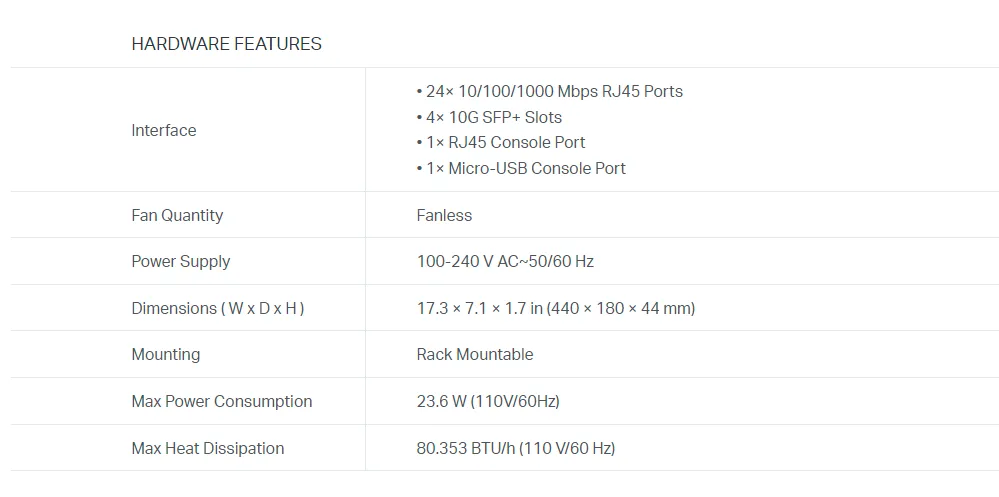Select the Interface row label
This screenshot has height=497, width=999.
click(x=164, y=130)
